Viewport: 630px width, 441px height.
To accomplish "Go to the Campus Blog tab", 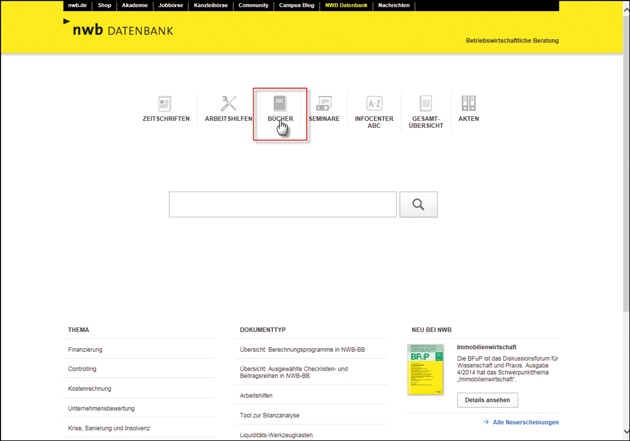I will coord(296,5).
